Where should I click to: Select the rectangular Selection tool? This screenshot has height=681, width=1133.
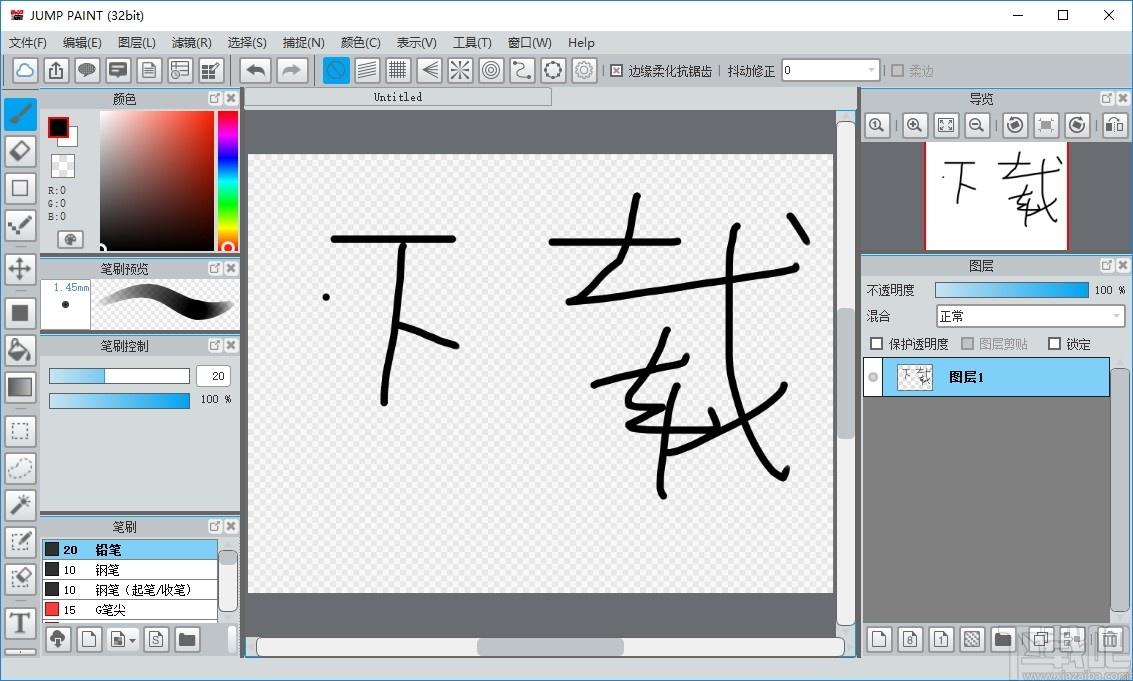tap(20, 431)
